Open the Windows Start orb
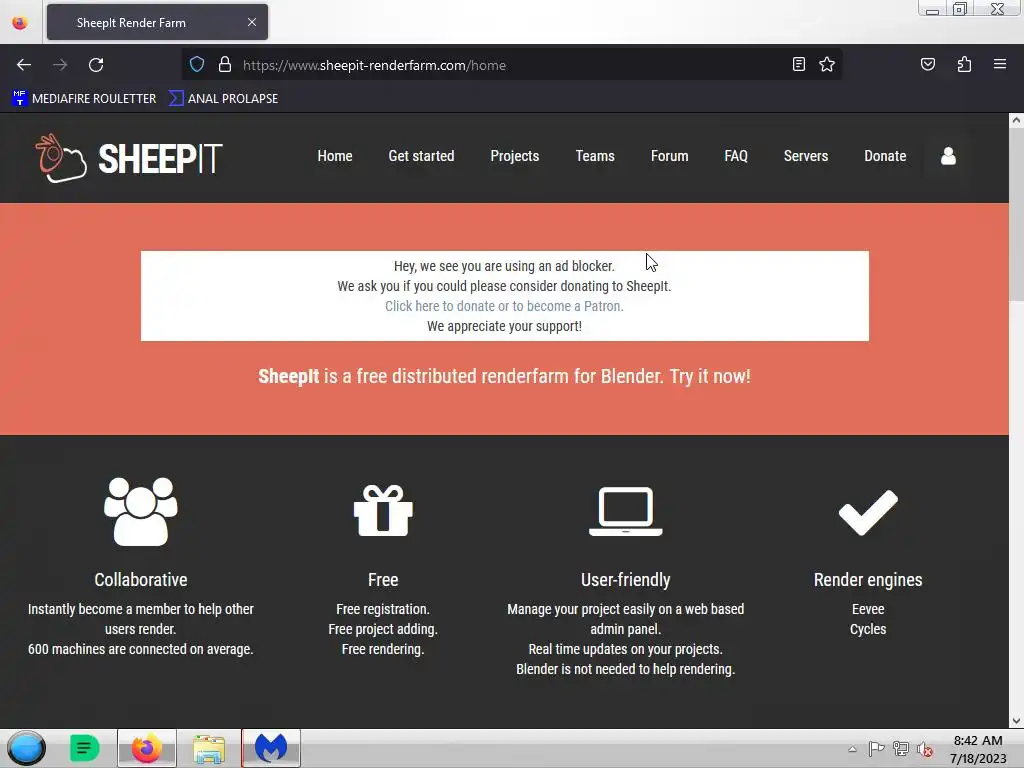Image resolution: width=1024 pixels, height=768 pixels. (26, 748)
